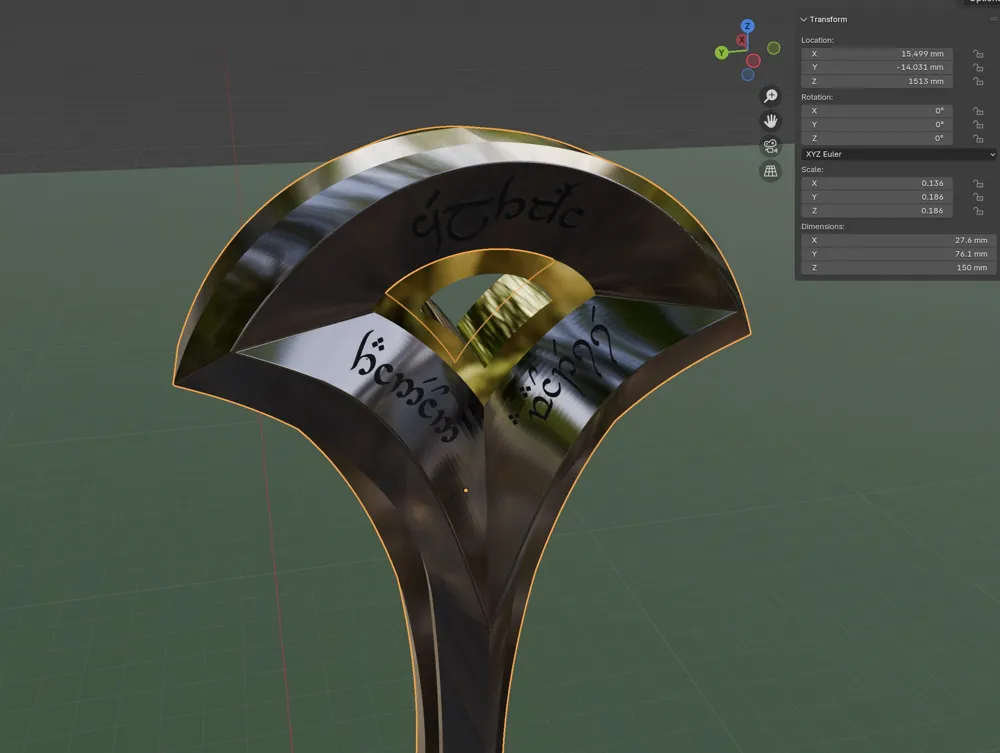This screenshot has height=753, width=1000.
Task: Lock the Scale Y value
Action: 978,197
